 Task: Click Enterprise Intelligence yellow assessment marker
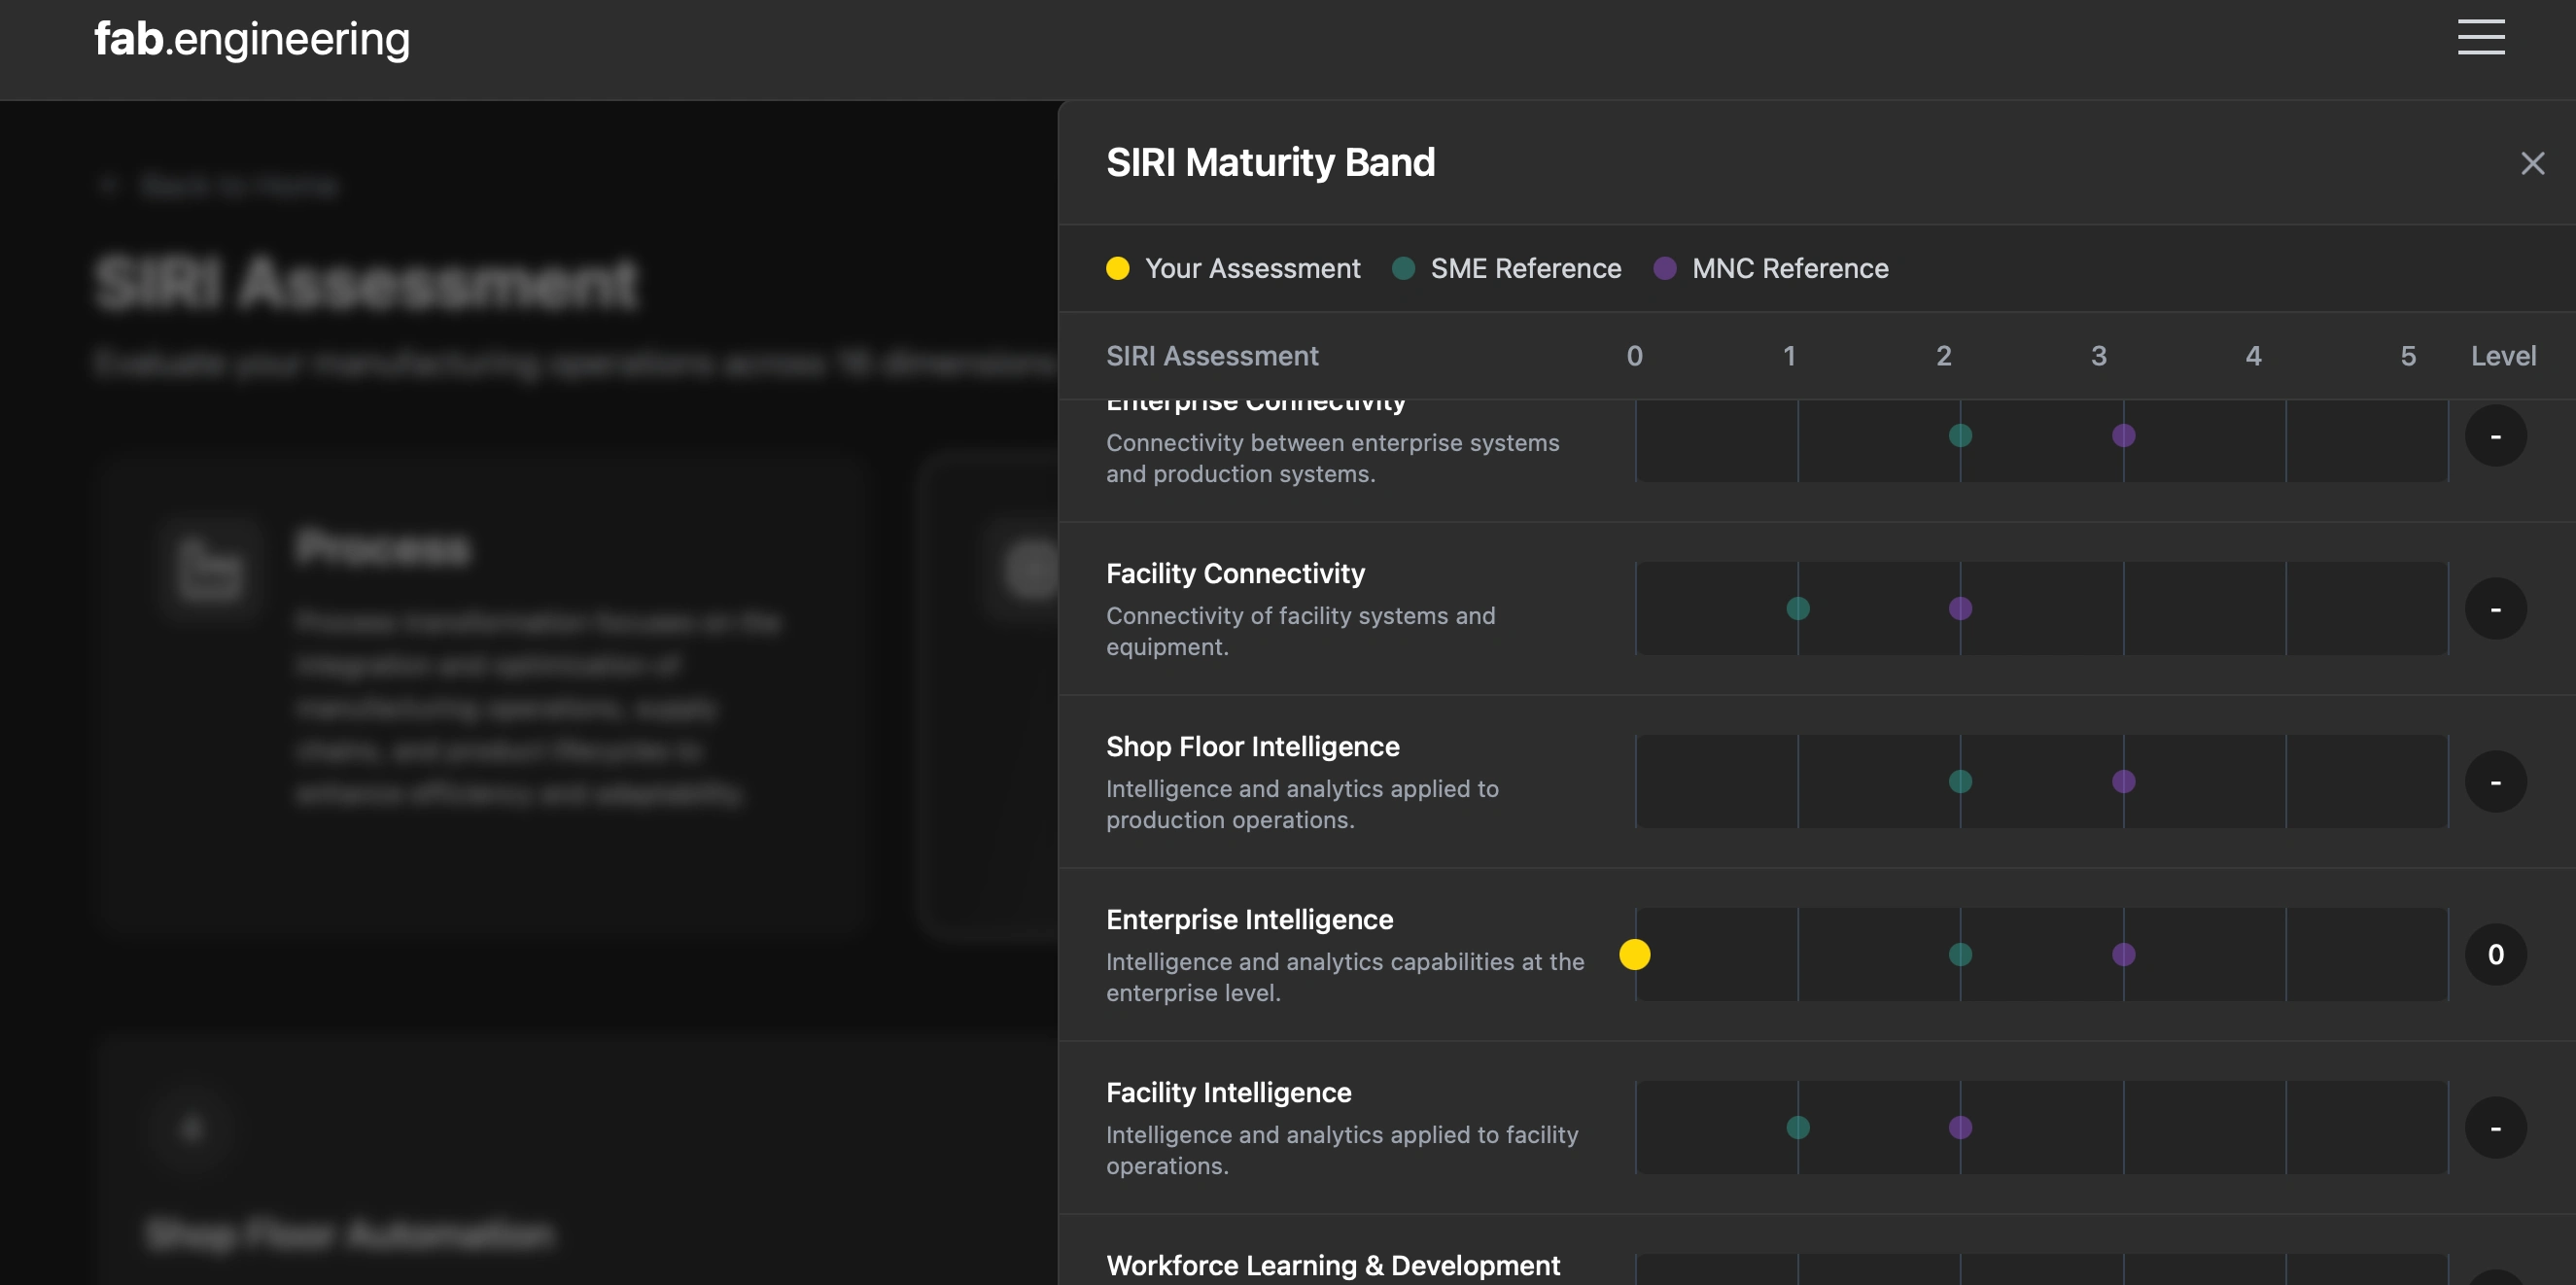pyautogui.click(x=1634, y=954)
